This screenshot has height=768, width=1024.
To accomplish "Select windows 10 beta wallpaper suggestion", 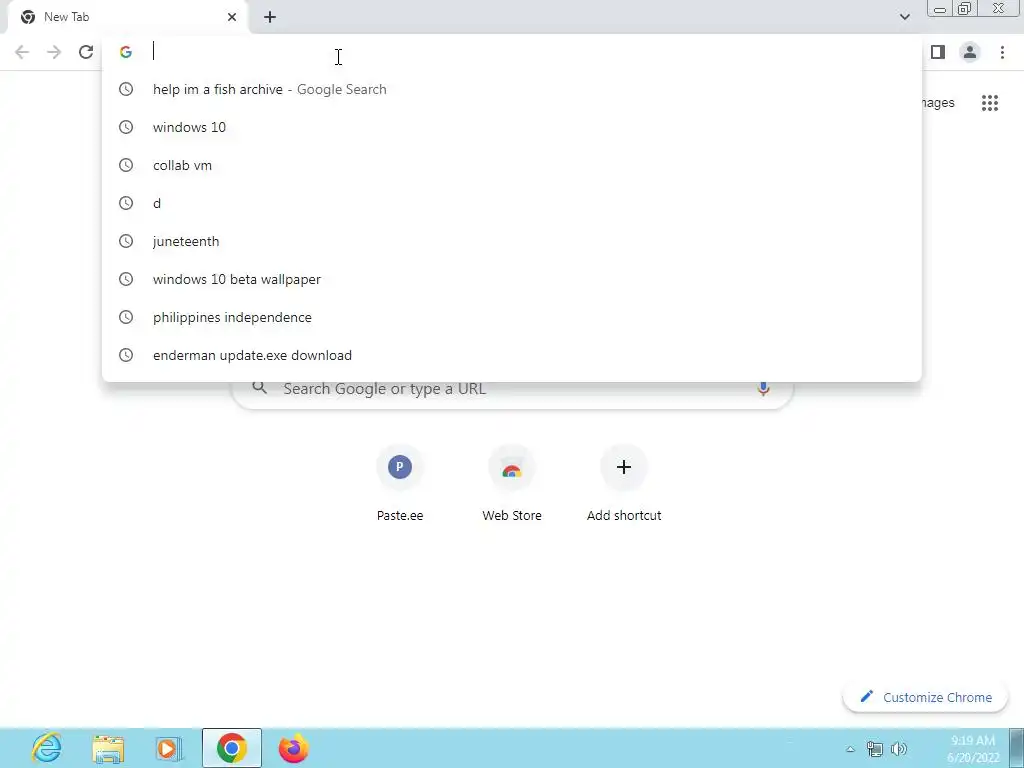I will pos(512,279).
